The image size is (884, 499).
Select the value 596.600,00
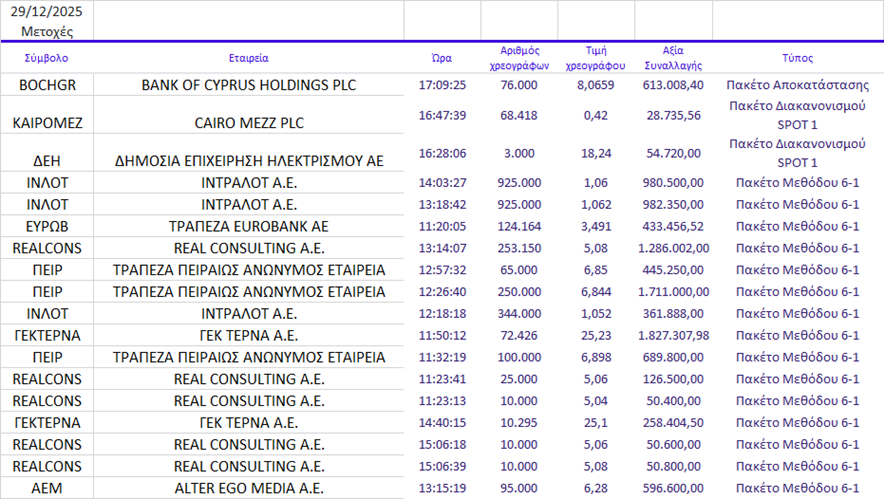[x=673, y=488]
